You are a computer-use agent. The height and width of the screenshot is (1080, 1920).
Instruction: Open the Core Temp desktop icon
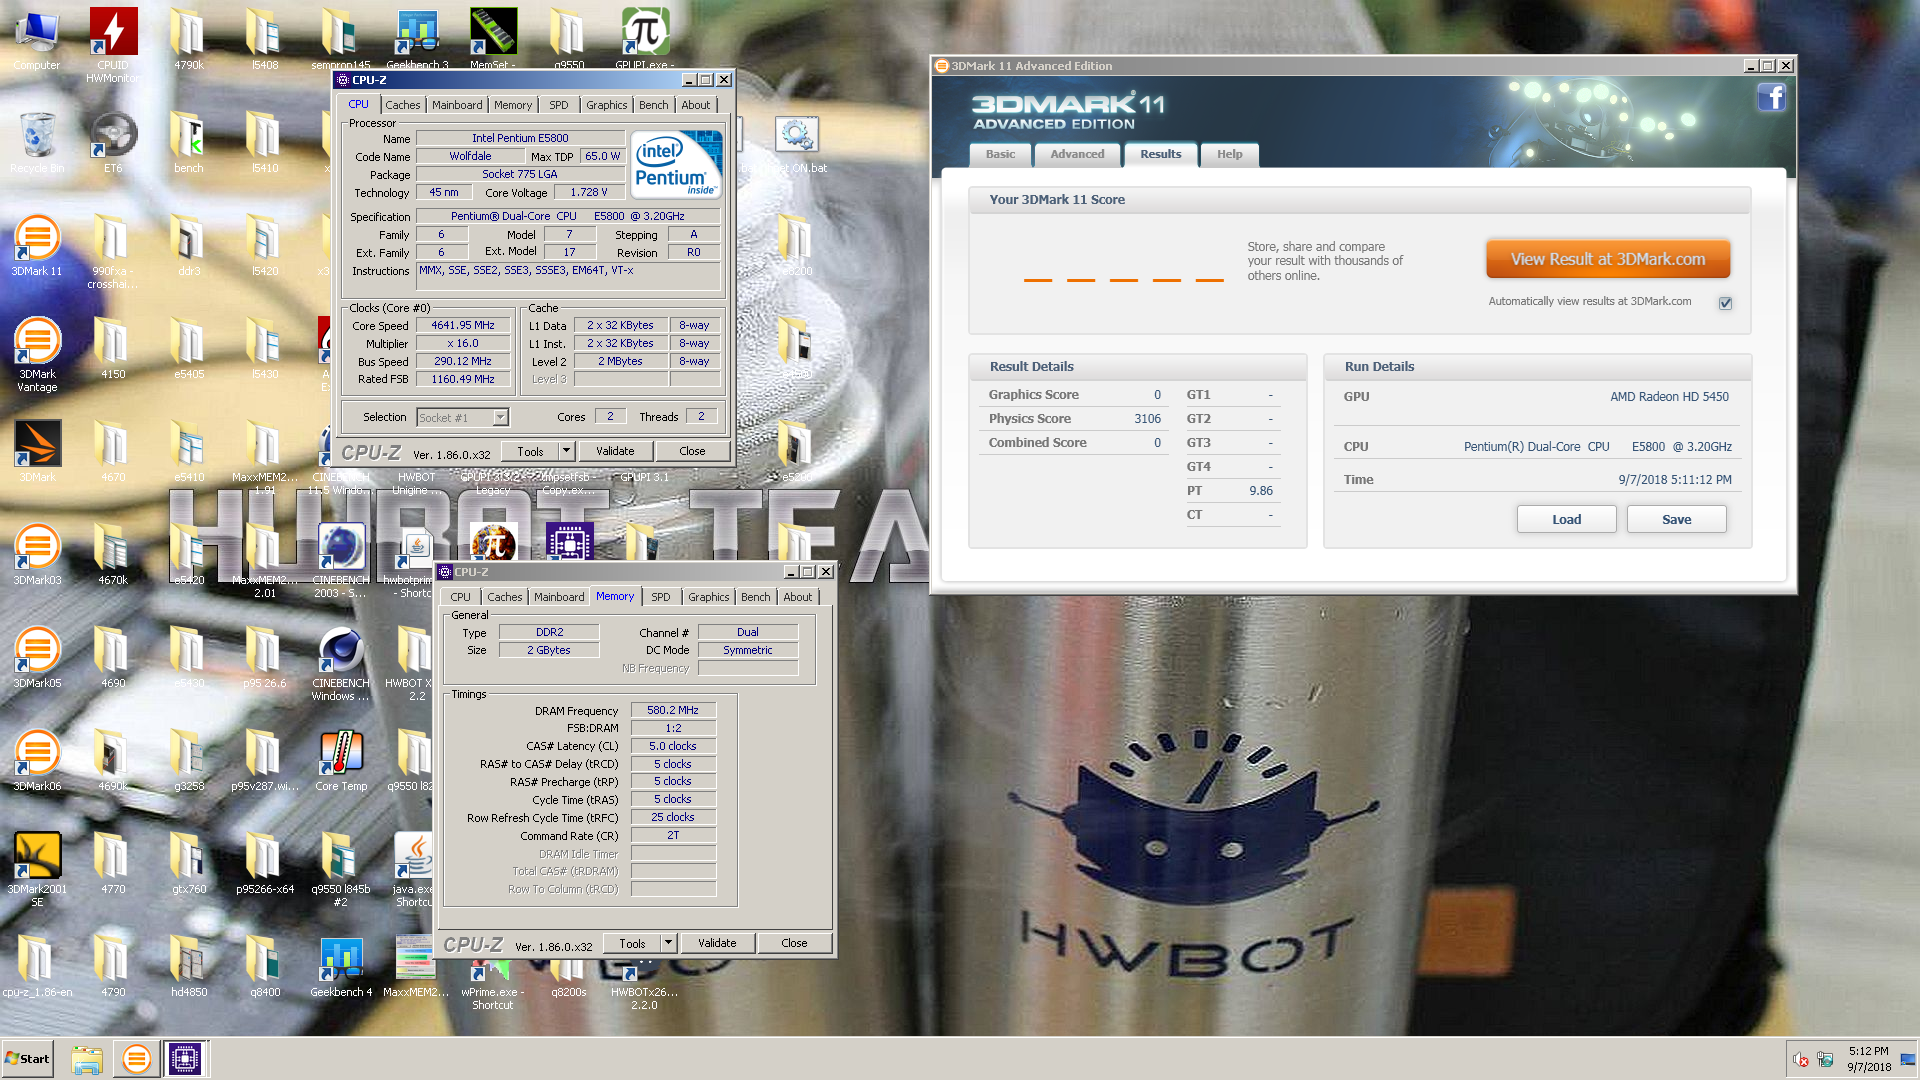coord(341,760)
